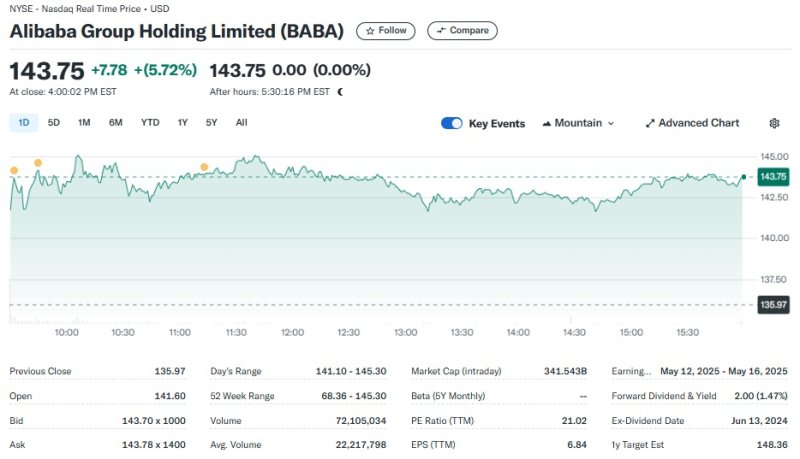The width and height of the screenshot is (800, 459).
Task: Click the end-of-line price dot on chart
Action: (x=743, y=177)
